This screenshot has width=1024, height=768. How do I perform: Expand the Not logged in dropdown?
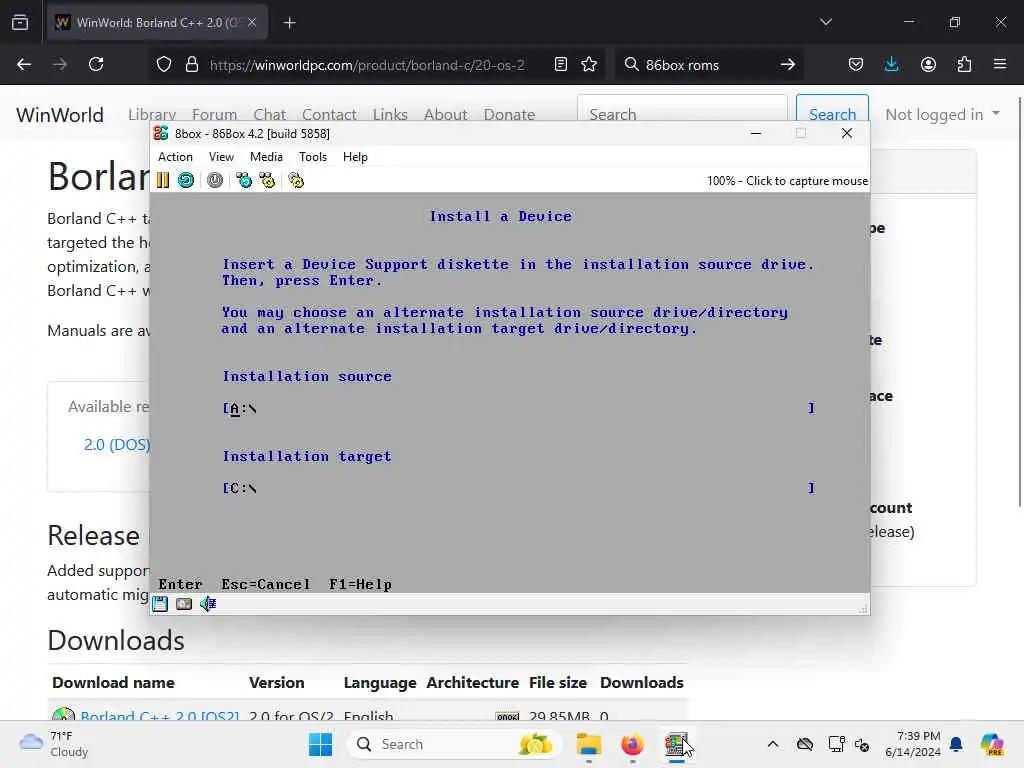click(x=942, y=114)
